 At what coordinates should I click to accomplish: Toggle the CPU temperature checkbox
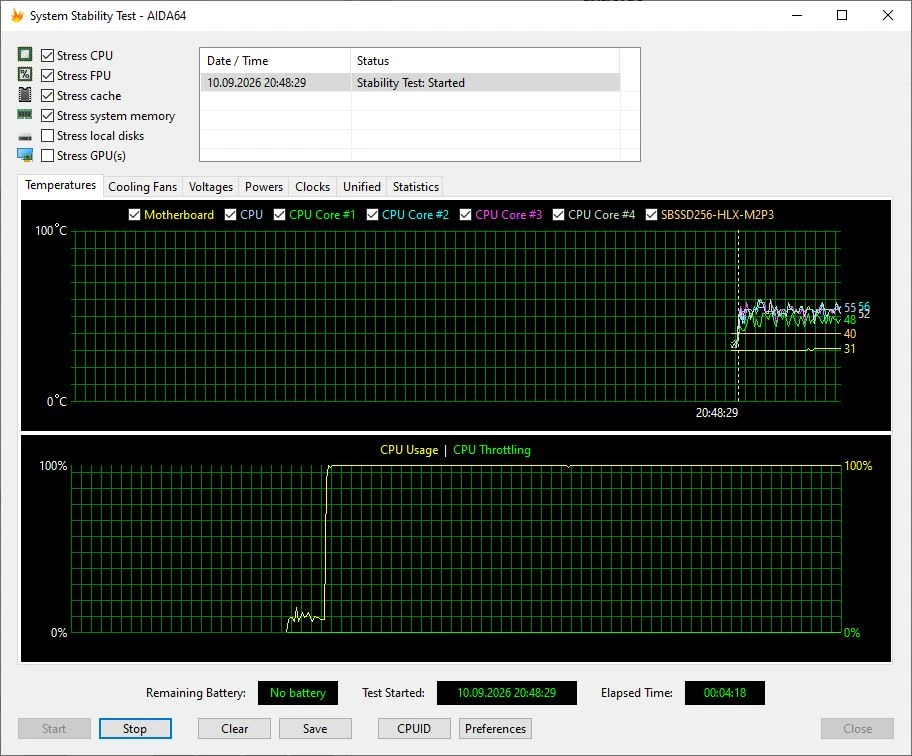pos(230,215)
